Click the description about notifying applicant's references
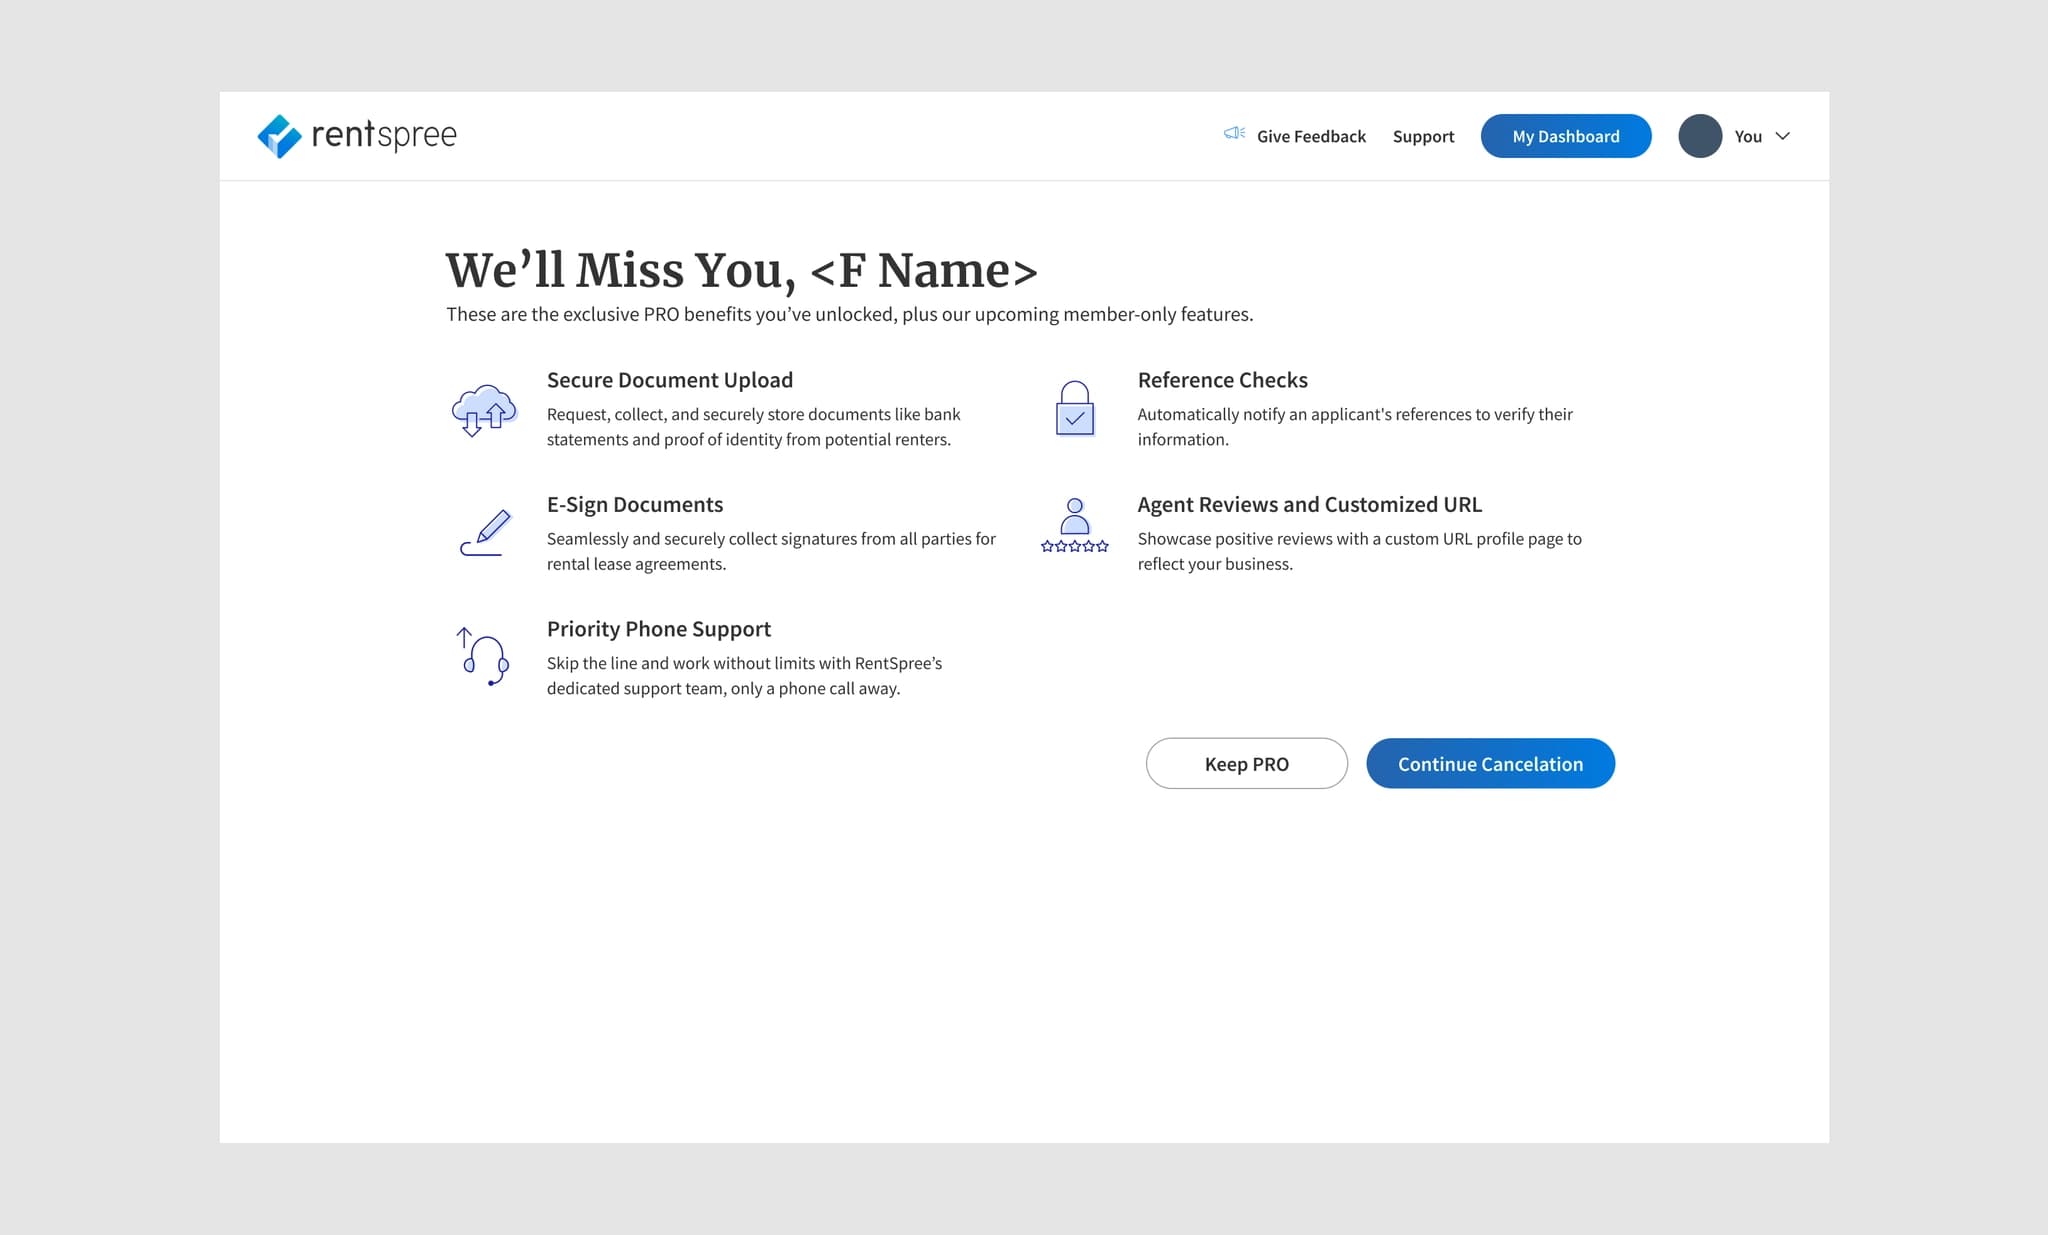Viewport: 2048px width, 1235px height. coord(1355,427)
